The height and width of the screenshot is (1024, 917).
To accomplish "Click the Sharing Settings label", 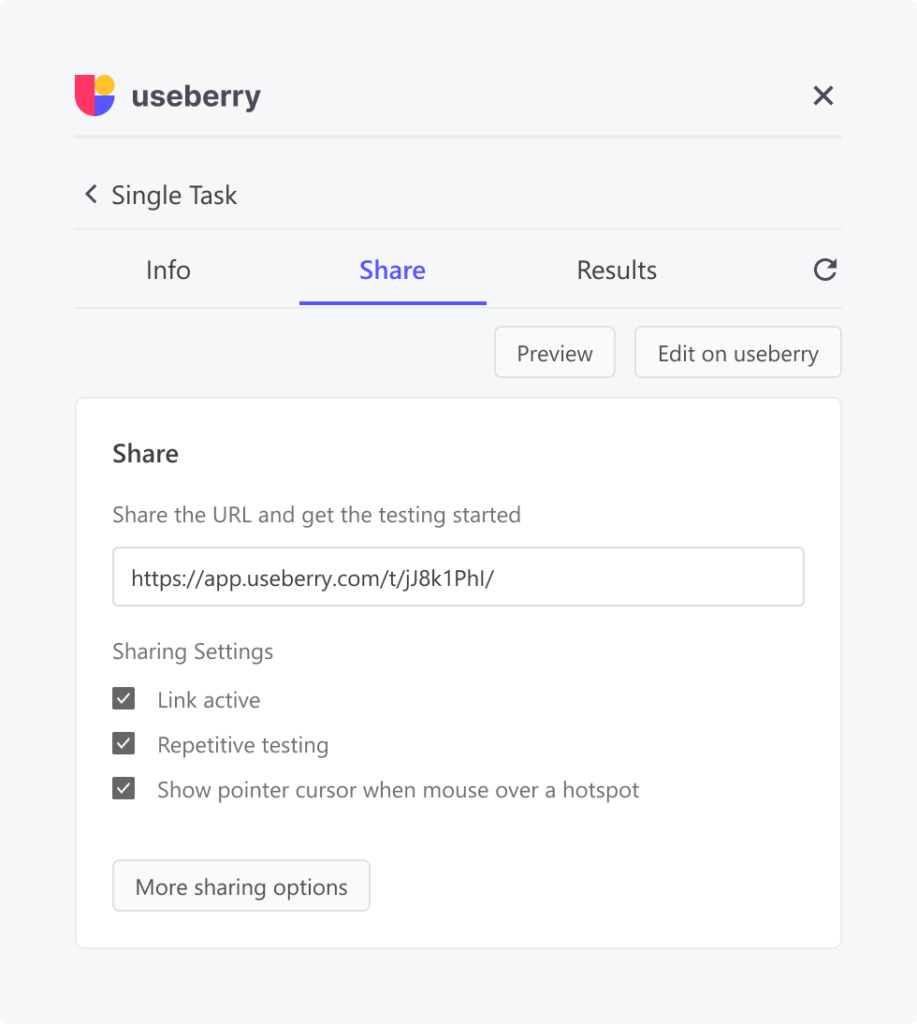I will tap(193, 652).
